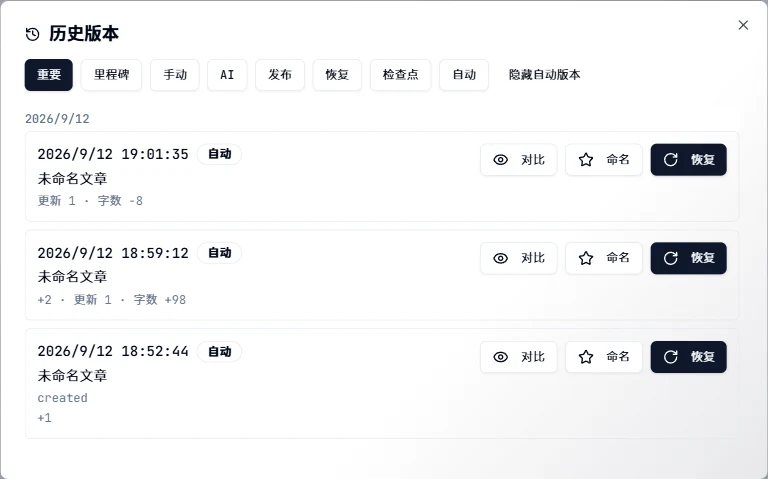The width and height of the screenshot is (768, 479).
Task: Show only AI versions
Action: pos(227,75)
